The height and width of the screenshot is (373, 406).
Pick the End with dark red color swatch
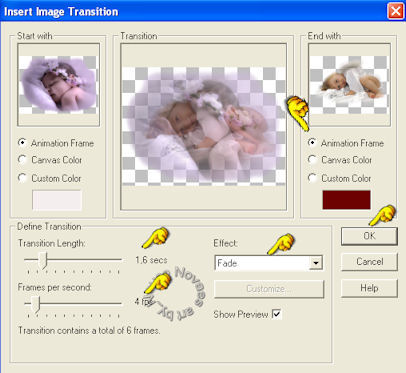[346, 200]
